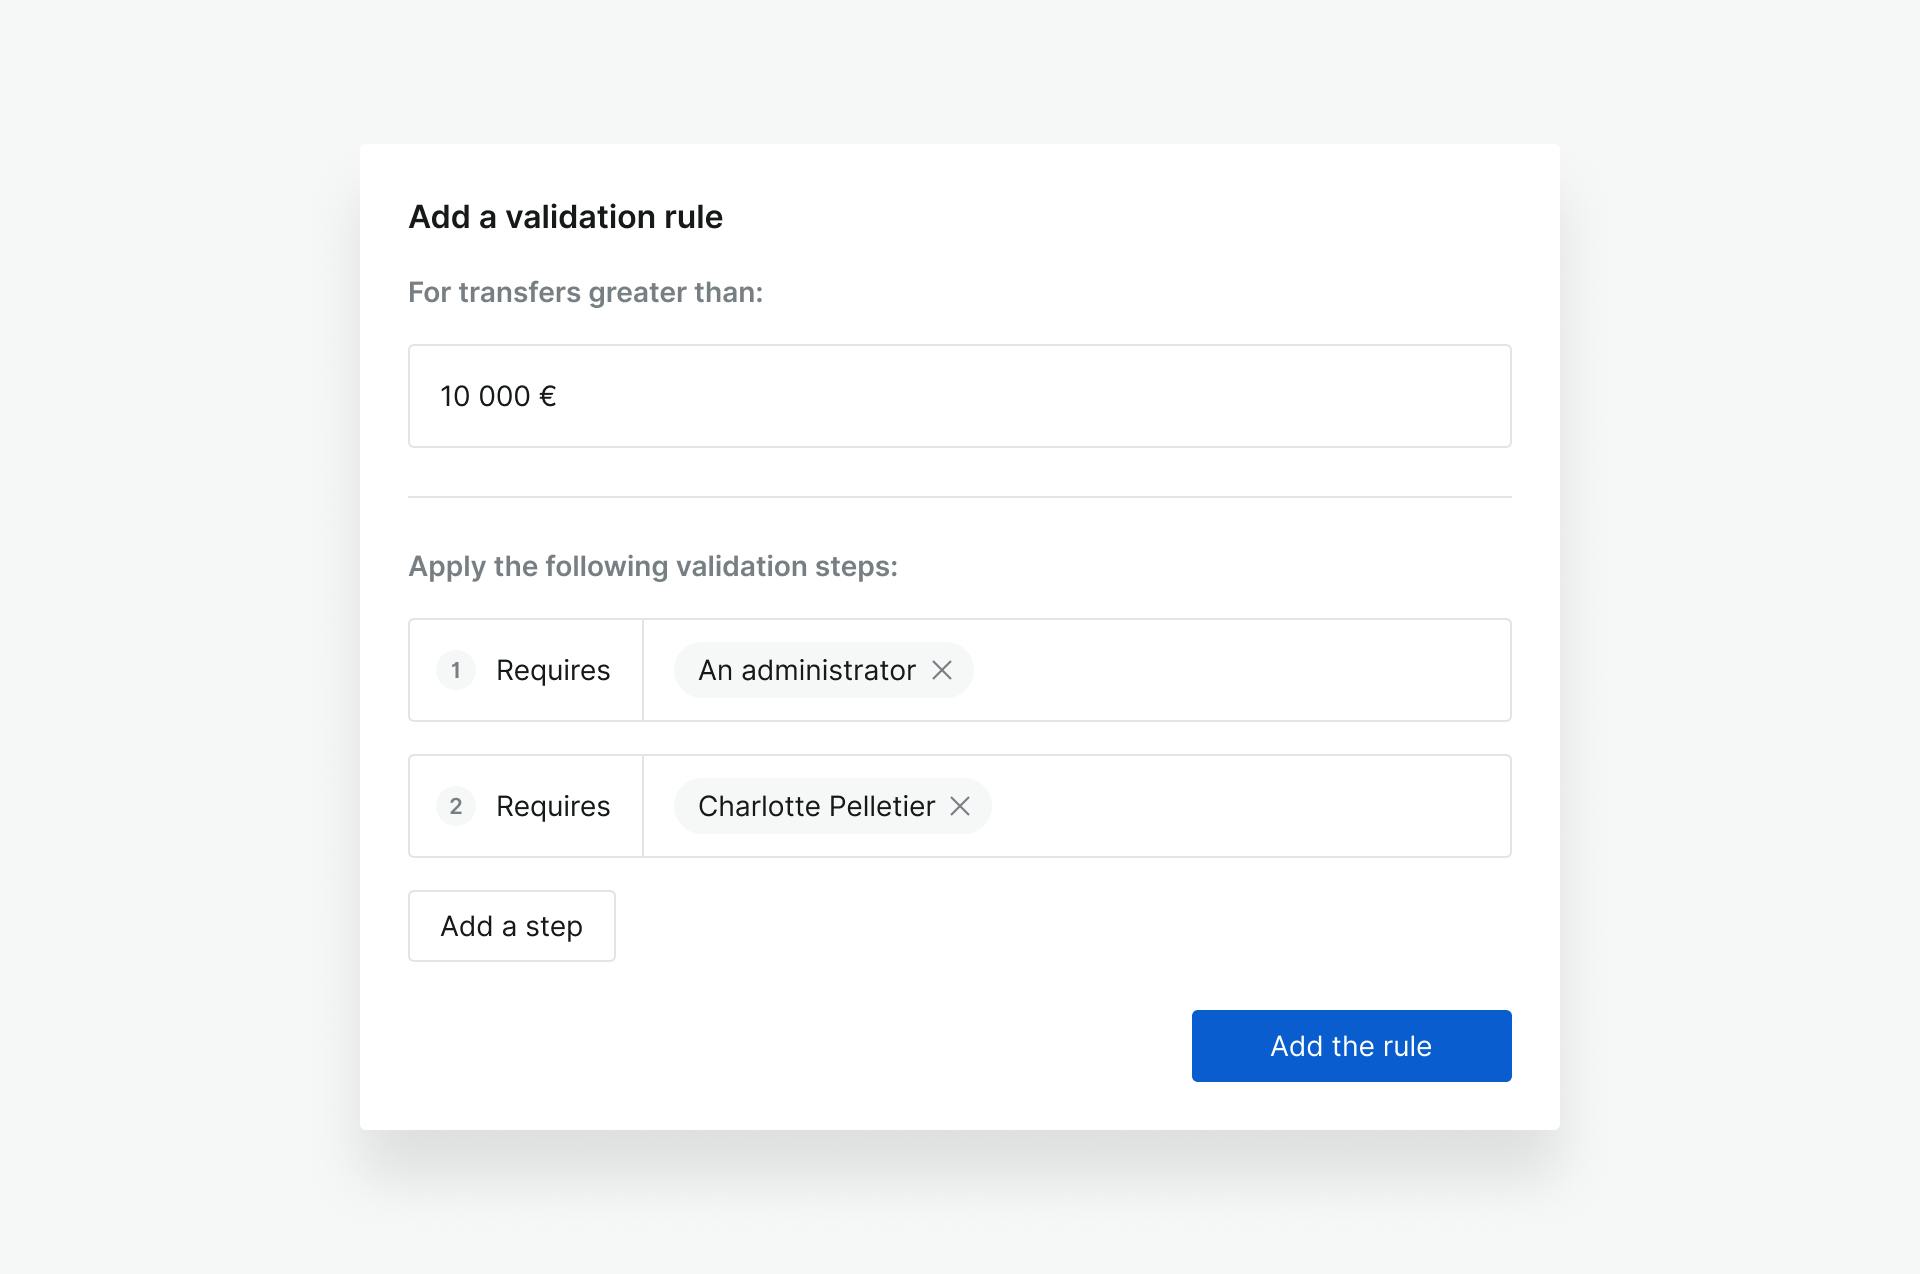This screenshot has width=1920, height=1274.
Task: Click the Requires label in step 2
Action: 553,806
